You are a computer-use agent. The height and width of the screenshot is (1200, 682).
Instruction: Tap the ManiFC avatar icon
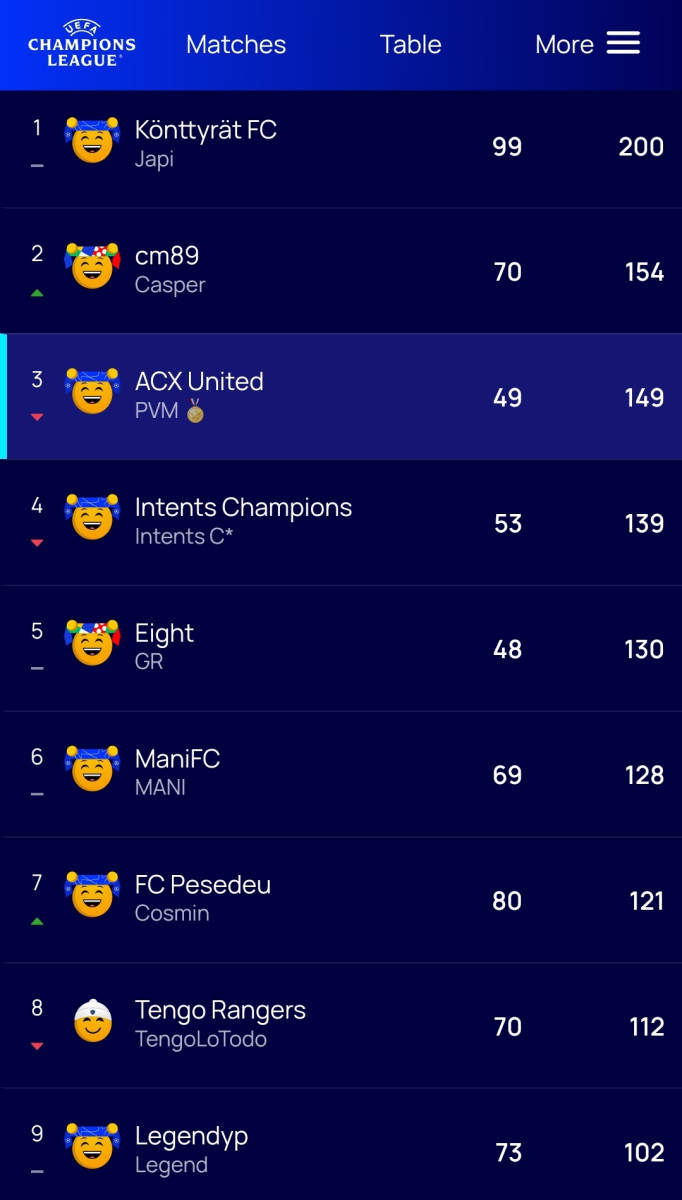click(x=92, y=770)
